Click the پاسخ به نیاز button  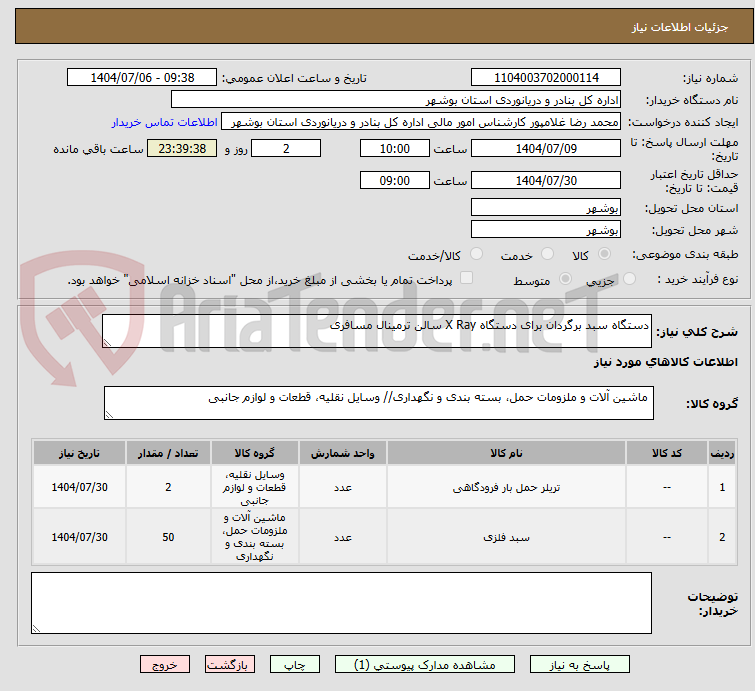click(581, 664)
